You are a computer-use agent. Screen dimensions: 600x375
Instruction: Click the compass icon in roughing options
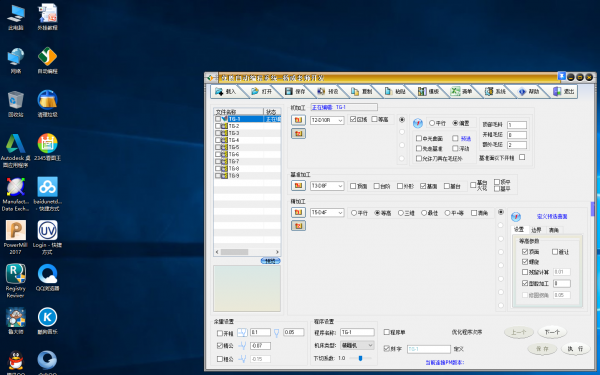[418, 123]
